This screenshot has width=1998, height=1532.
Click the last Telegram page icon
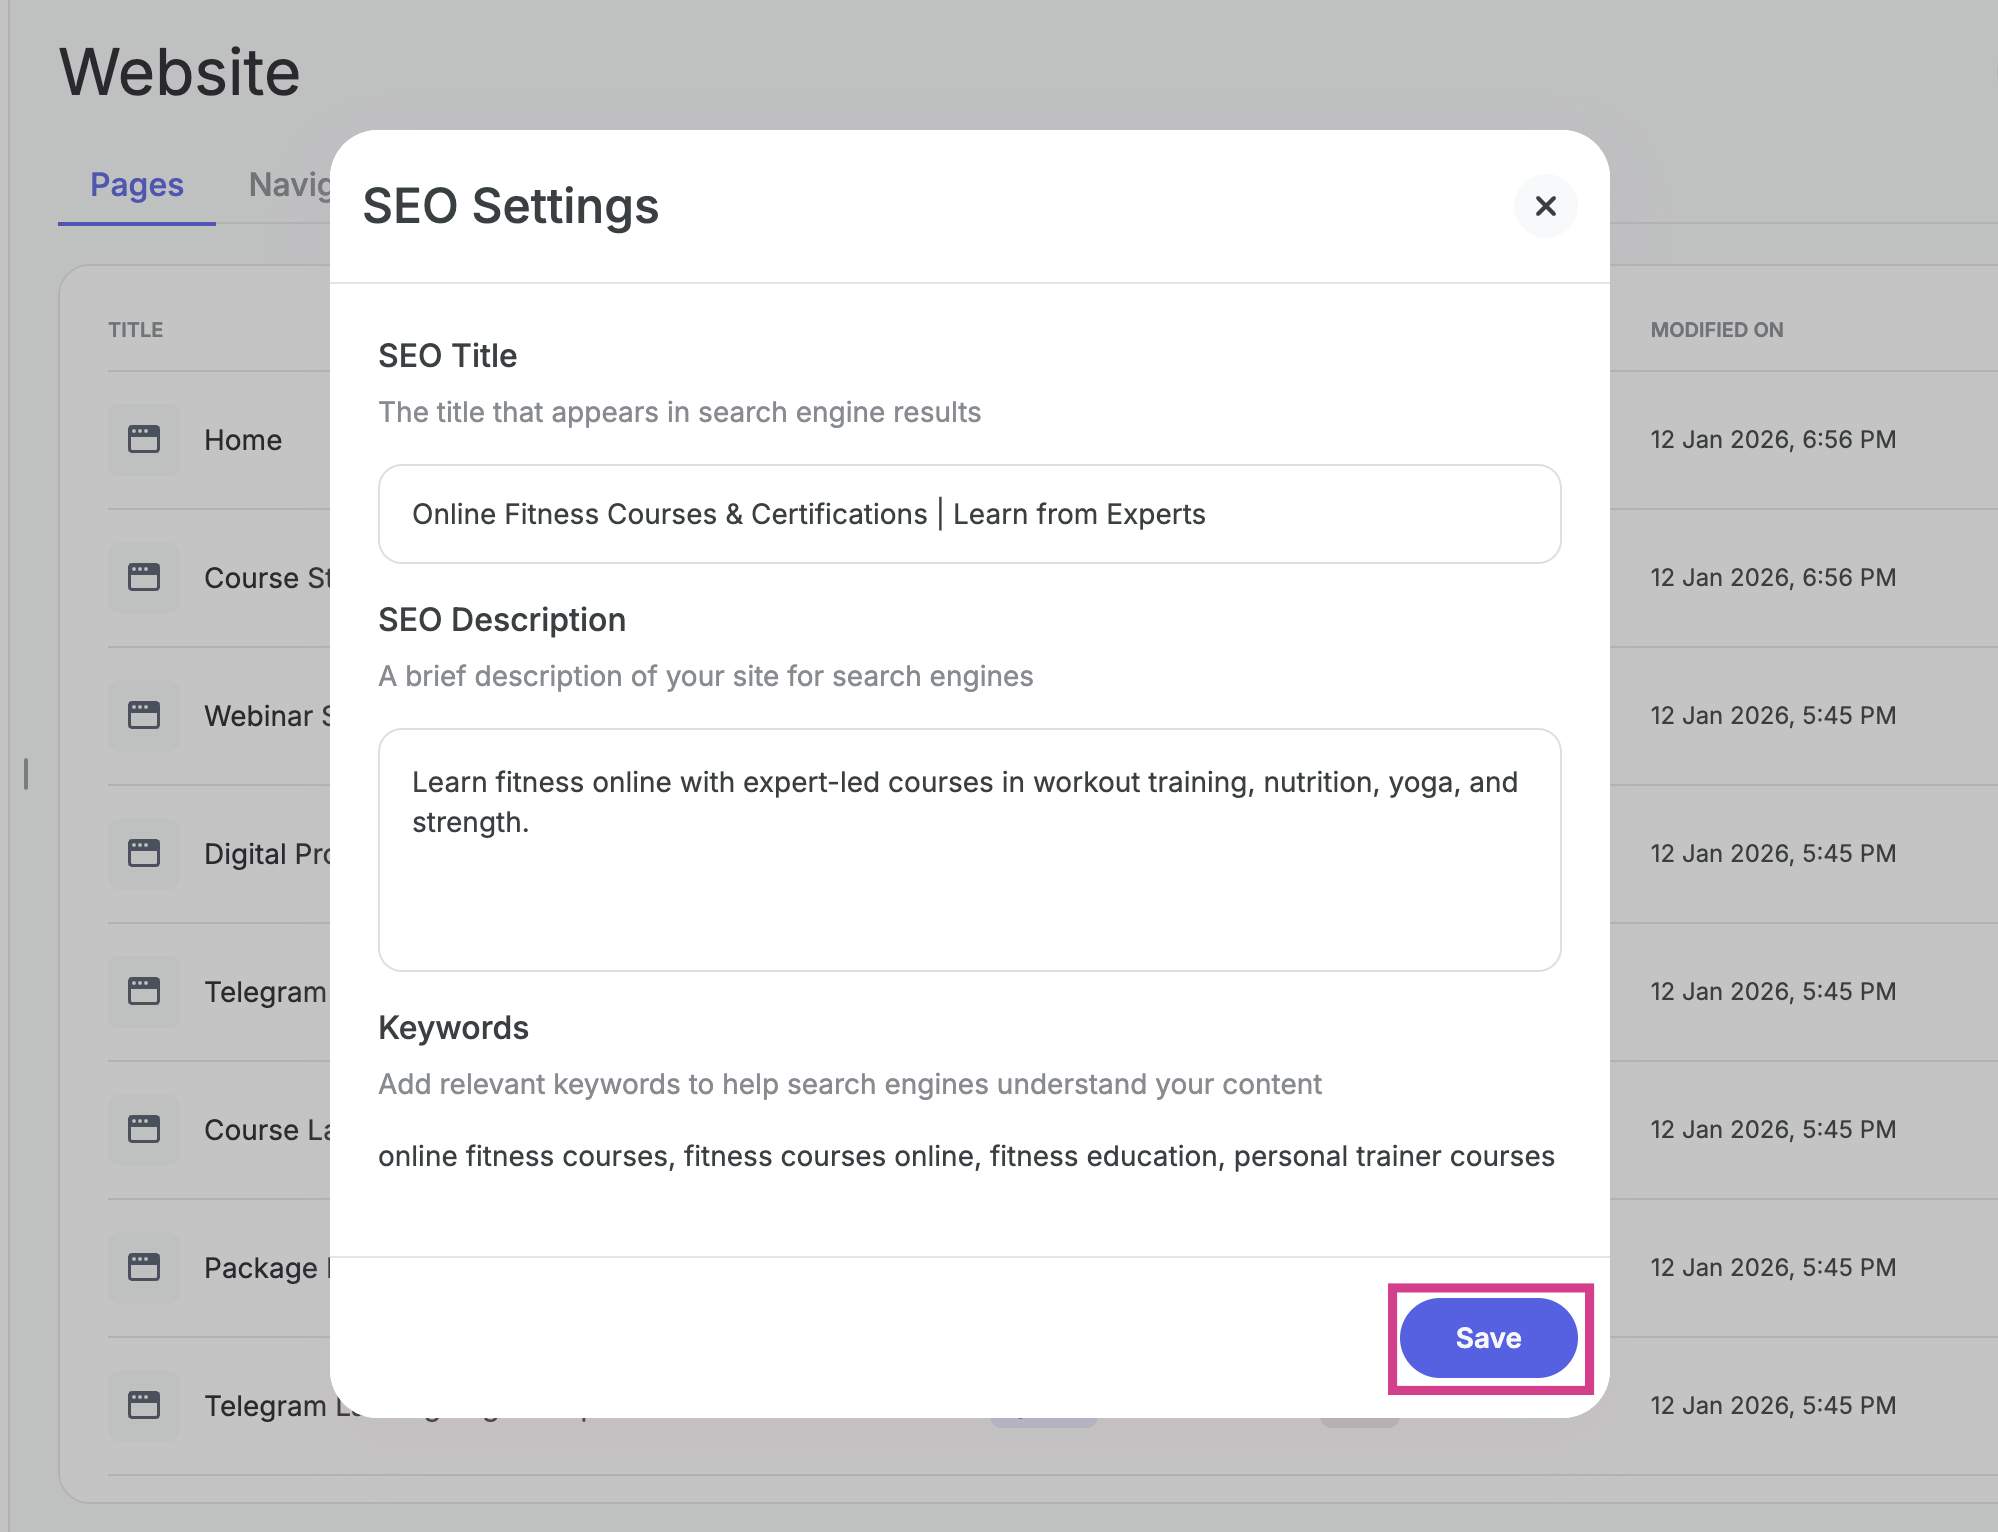tap(144, 1405)
